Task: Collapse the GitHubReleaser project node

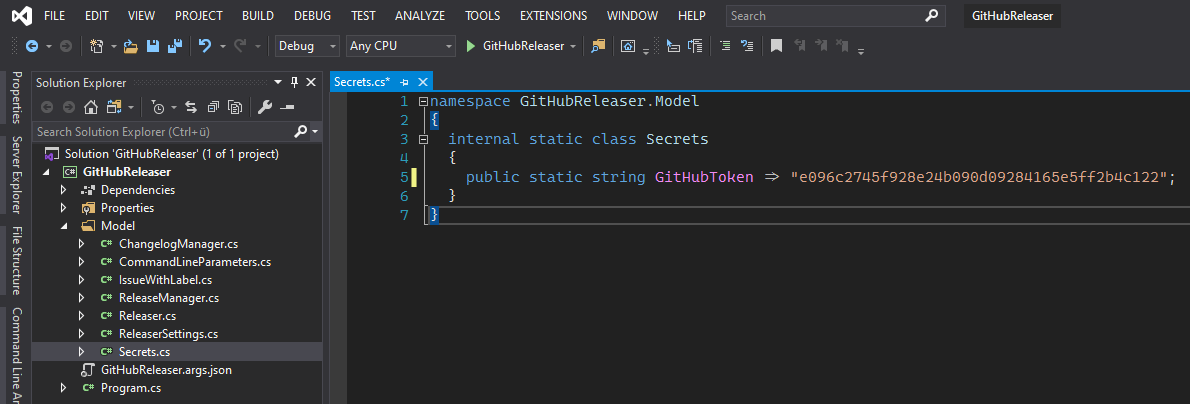Action: (47, 172)
